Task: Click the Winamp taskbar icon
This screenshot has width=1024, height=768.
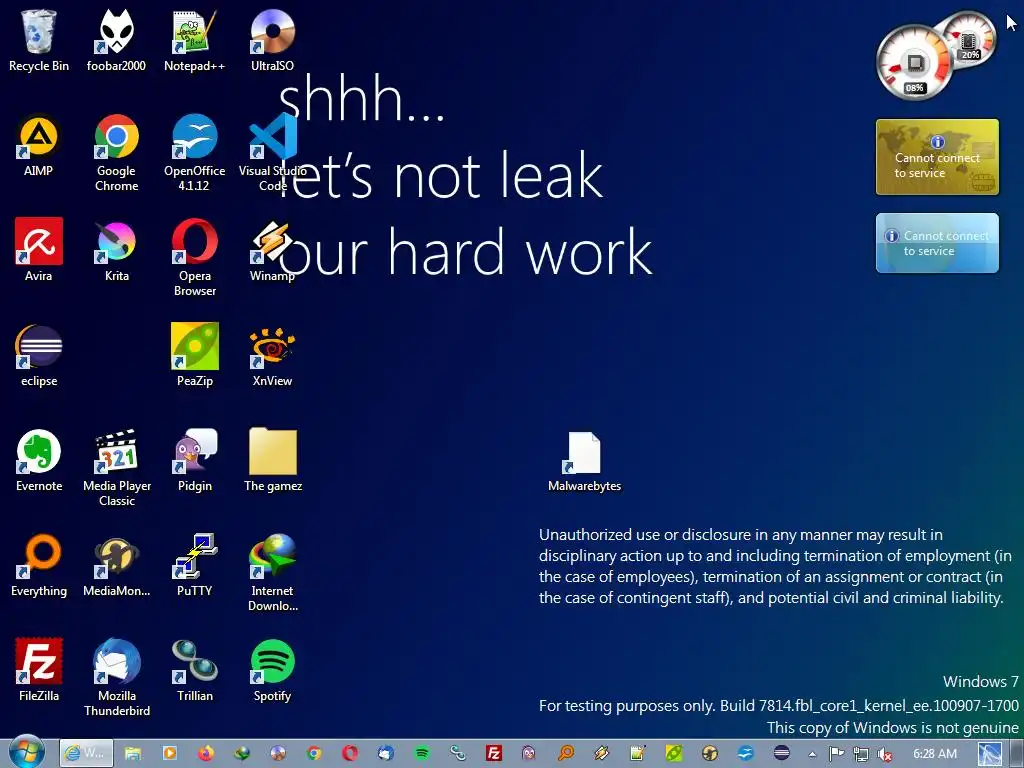Action: (601, 753)
